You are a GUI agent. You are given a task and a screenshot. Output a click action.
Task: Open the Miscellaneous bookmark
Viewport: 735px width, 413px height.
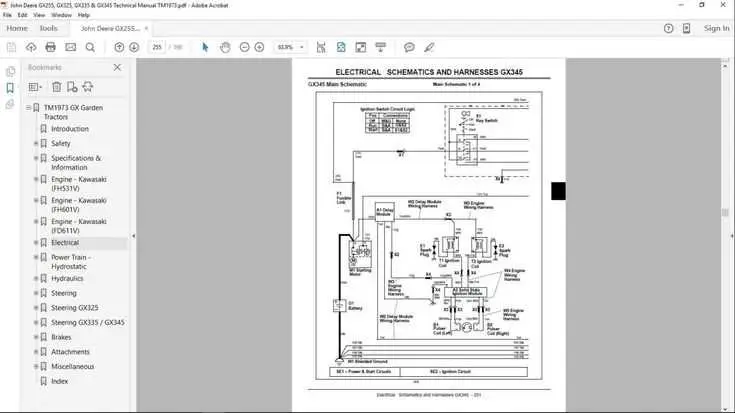click(73, 367)
